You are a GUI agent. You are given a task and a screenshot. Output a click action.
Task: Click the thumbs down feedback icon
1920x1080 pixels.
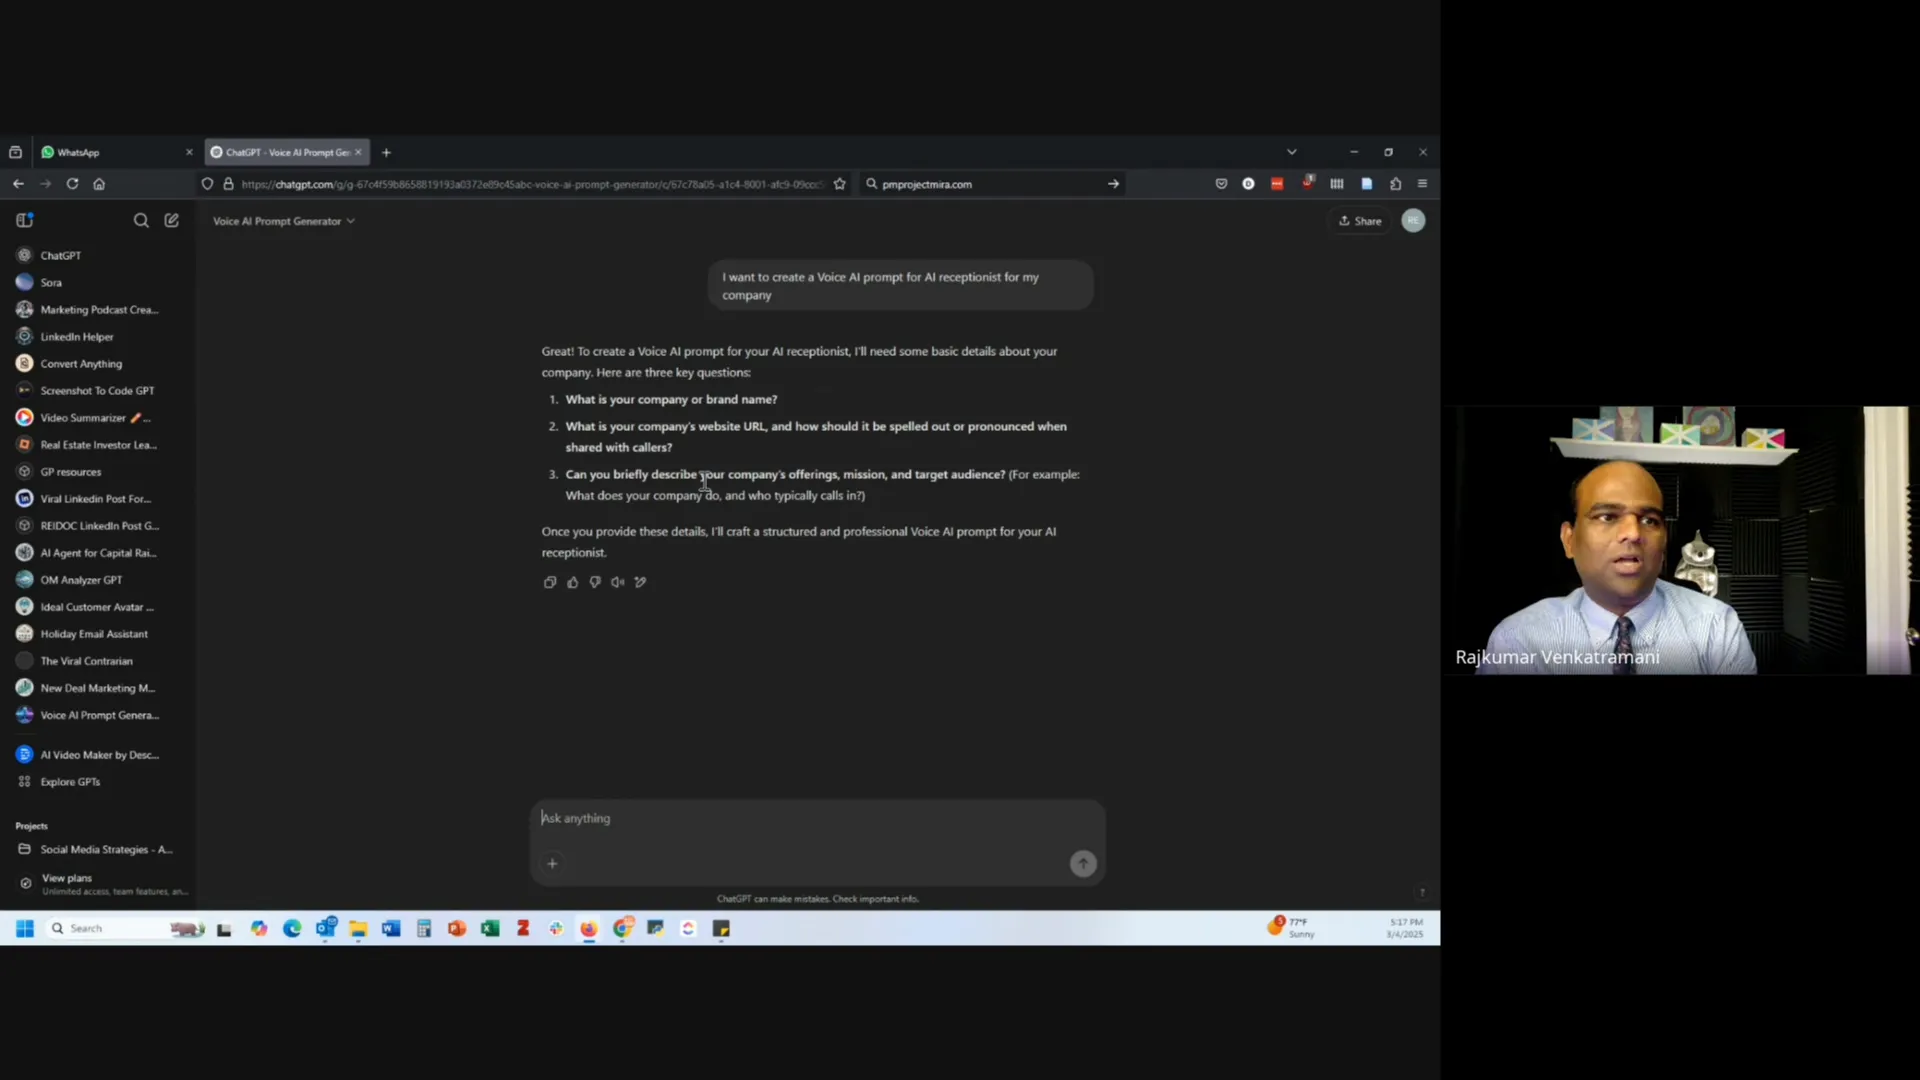pos(595,582)
